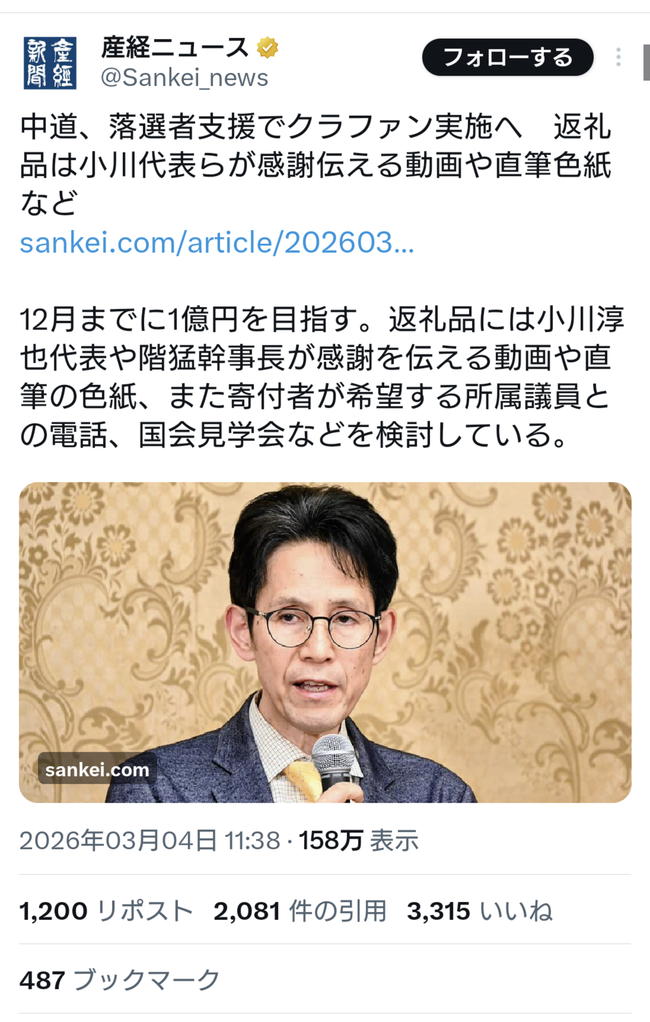Click the 12月までに1億円 body paragraph
The height and width of the screenshot is (1022, 650).
pos(322,377)
